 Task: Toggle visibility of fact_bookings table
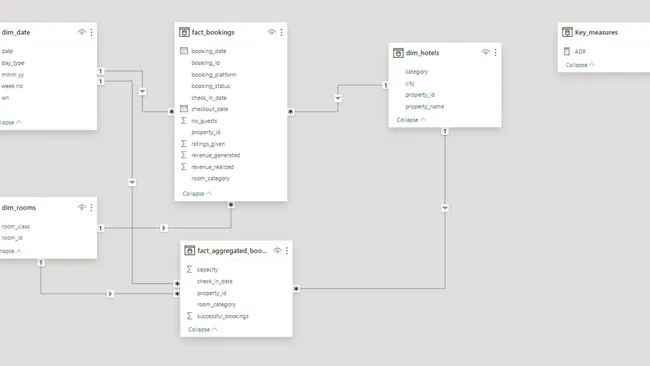coord(272,32)
